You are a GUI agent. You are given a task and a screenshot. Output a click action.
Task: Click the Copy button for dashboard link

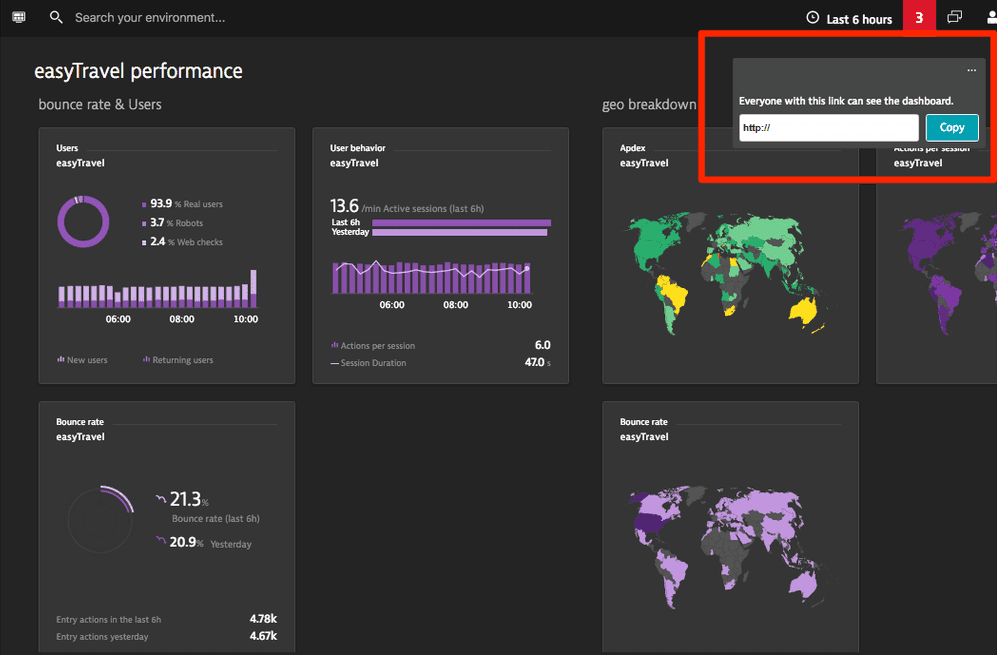(952, 128)
